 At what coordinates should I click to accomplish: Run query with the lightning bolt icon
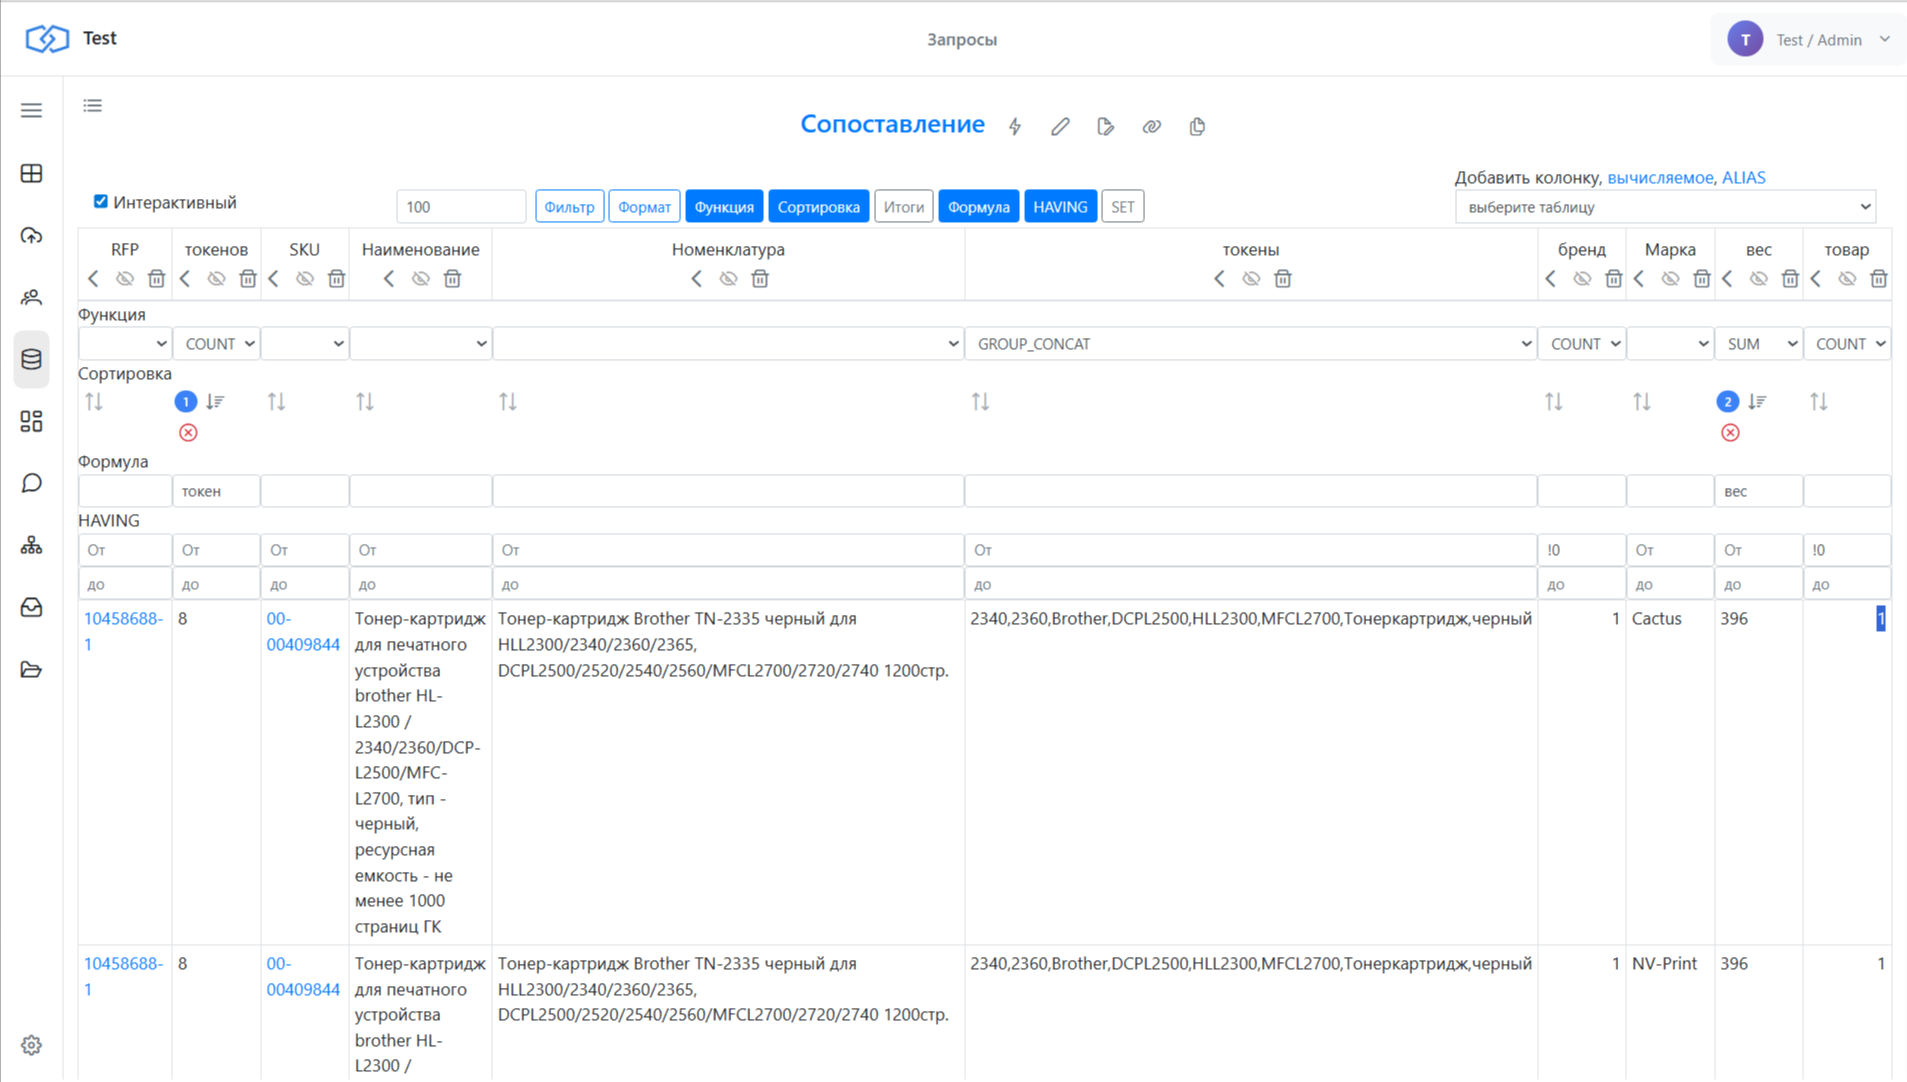[1015, 127]
